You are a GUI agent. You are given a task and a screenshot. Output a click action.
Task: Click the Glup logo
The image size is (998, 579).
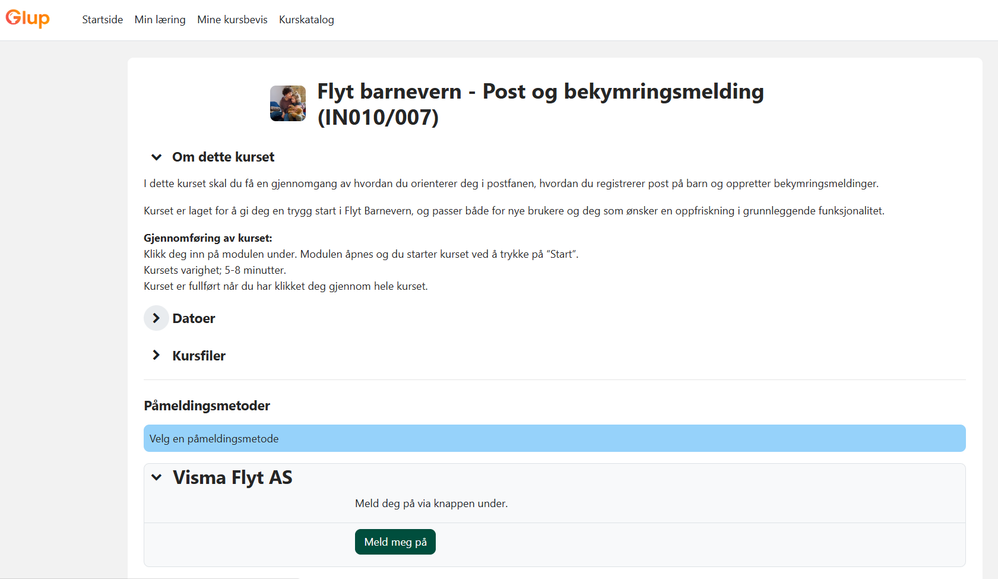27,19
